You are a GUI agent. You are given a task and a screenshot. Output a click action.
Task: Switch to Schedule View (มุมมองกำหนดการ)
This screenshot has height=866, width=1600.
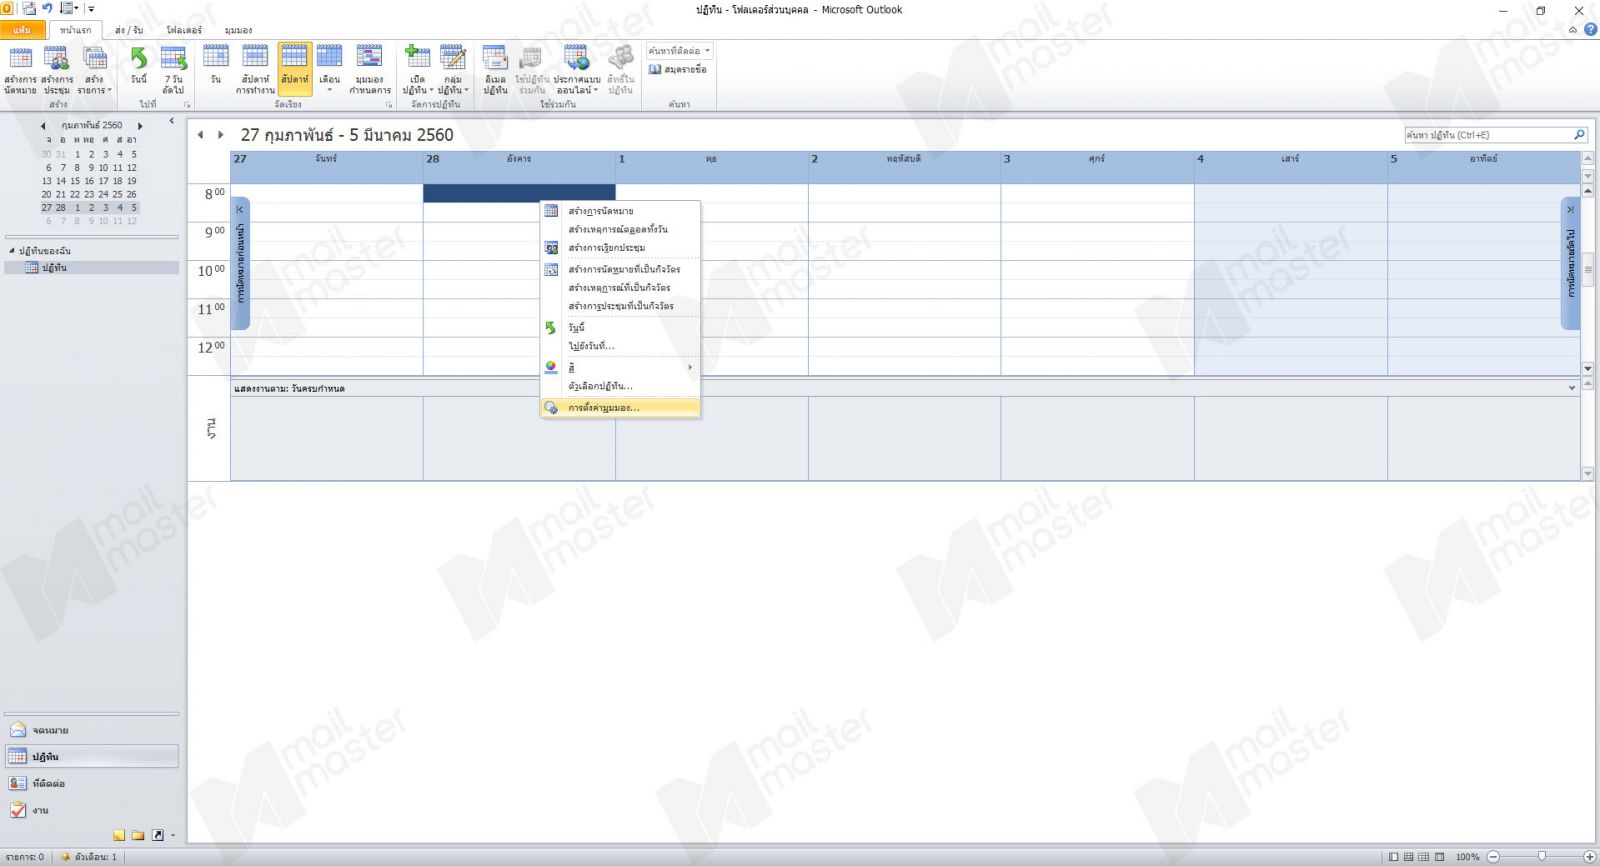point(370,70)
